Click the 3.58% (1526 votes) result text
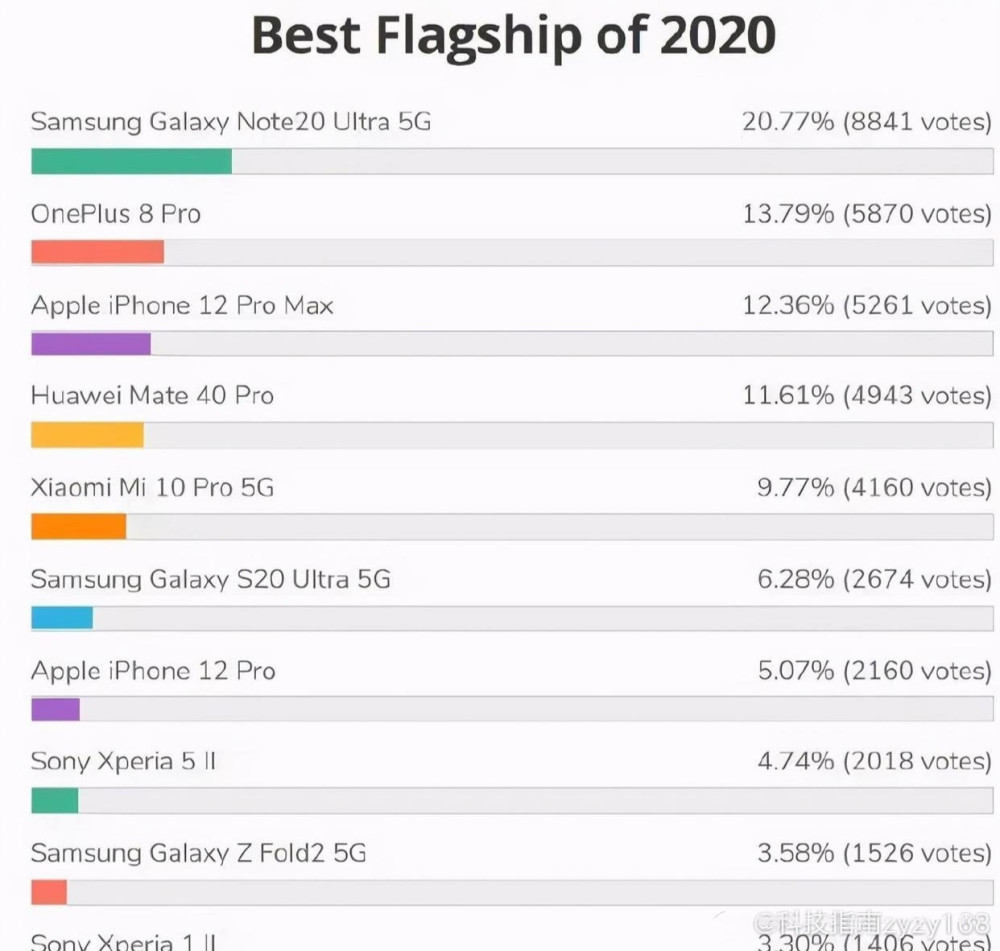The image size is (1000, 951). pyautogui.click(x=874, y=853)
